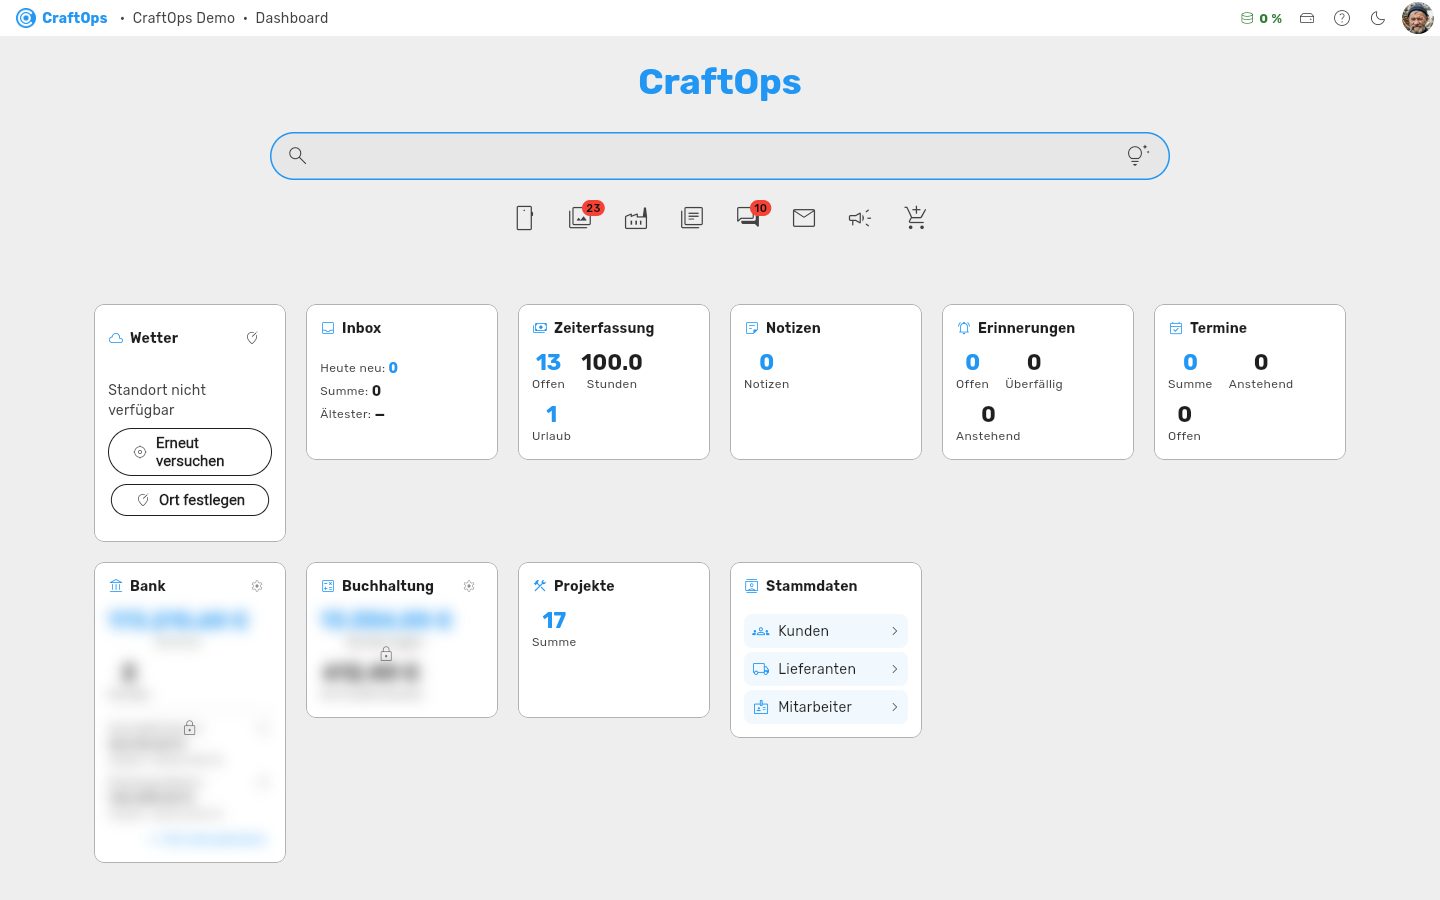This screenshot has width=1440, height=900.
Task: Click the storage 0 % indicator
Action: pos(1261,18)
